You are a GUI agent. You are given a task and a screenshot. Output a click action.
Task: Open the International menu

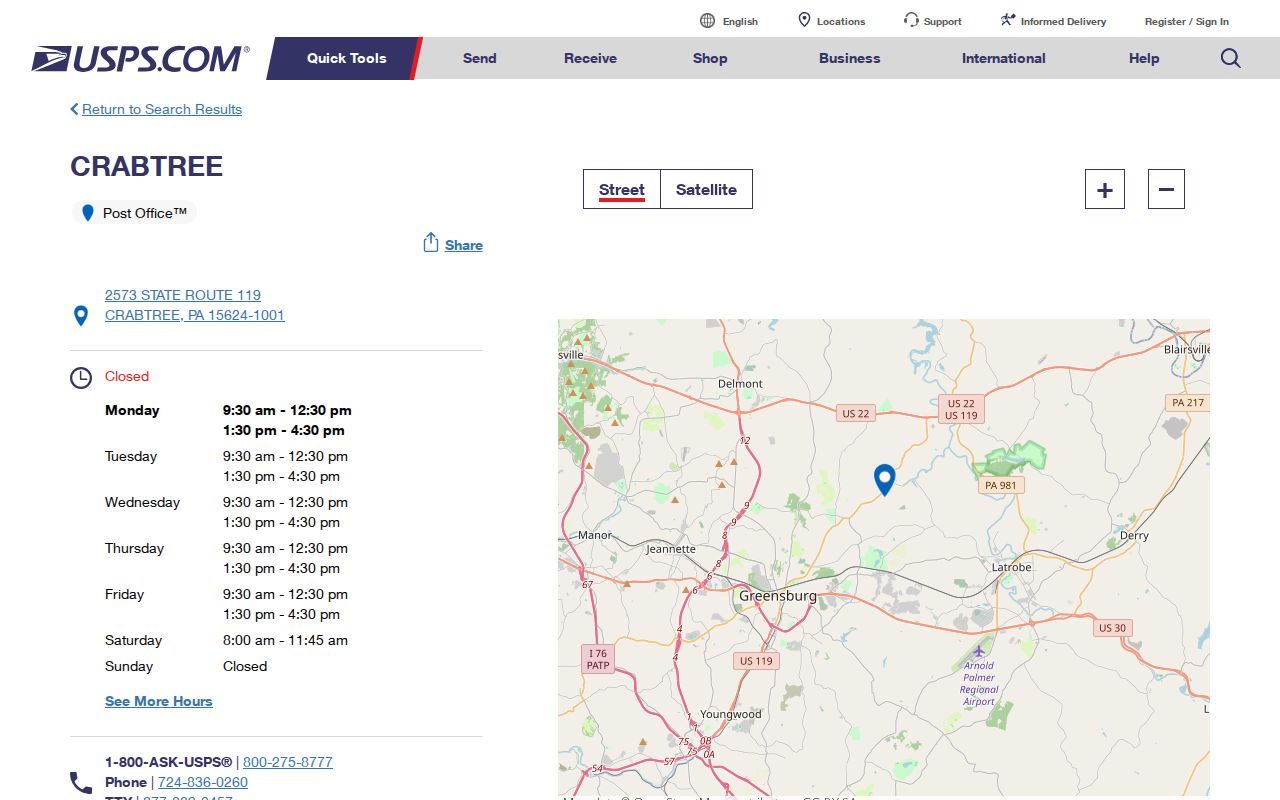1004,58
